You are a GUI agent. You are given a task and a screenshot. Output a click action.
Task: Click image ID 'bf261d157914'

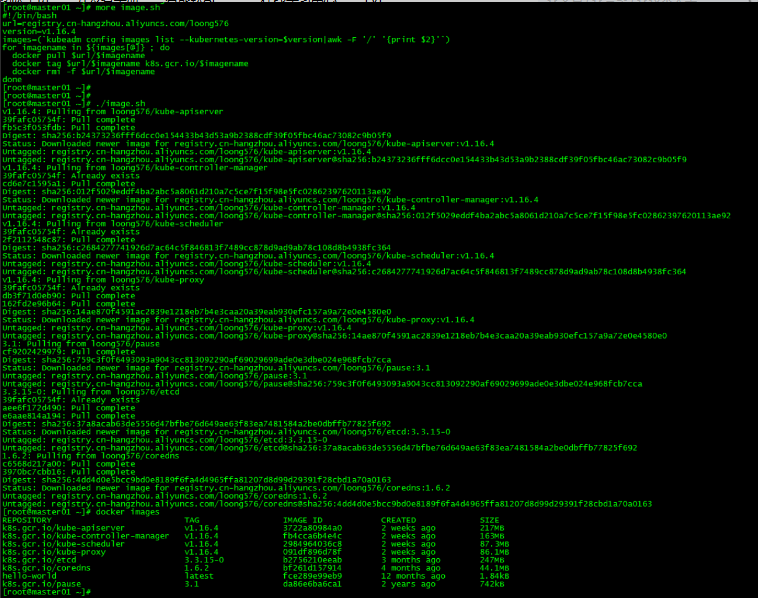coord(312,568)
